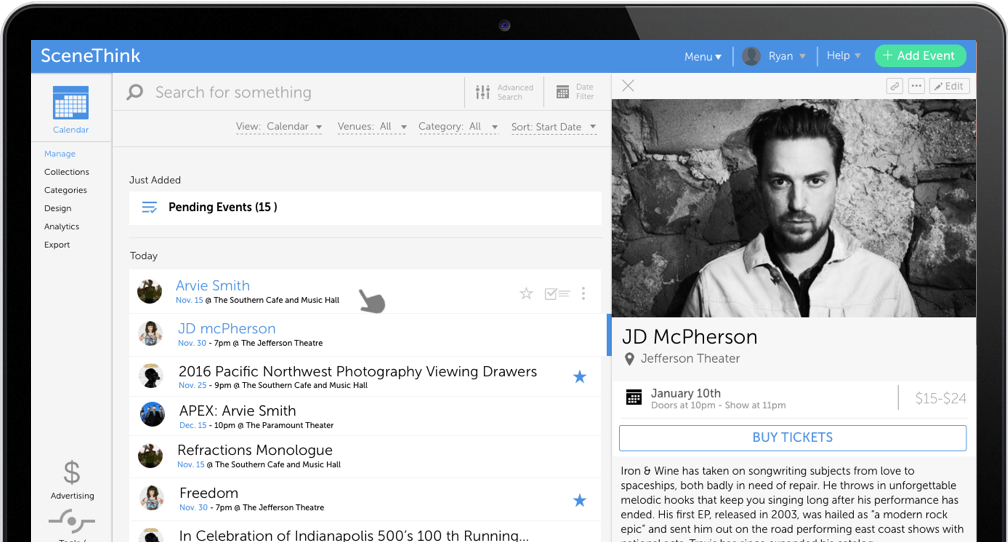
Task: Toggle the star on Freedom event
Action: click(x=579, y=500)
